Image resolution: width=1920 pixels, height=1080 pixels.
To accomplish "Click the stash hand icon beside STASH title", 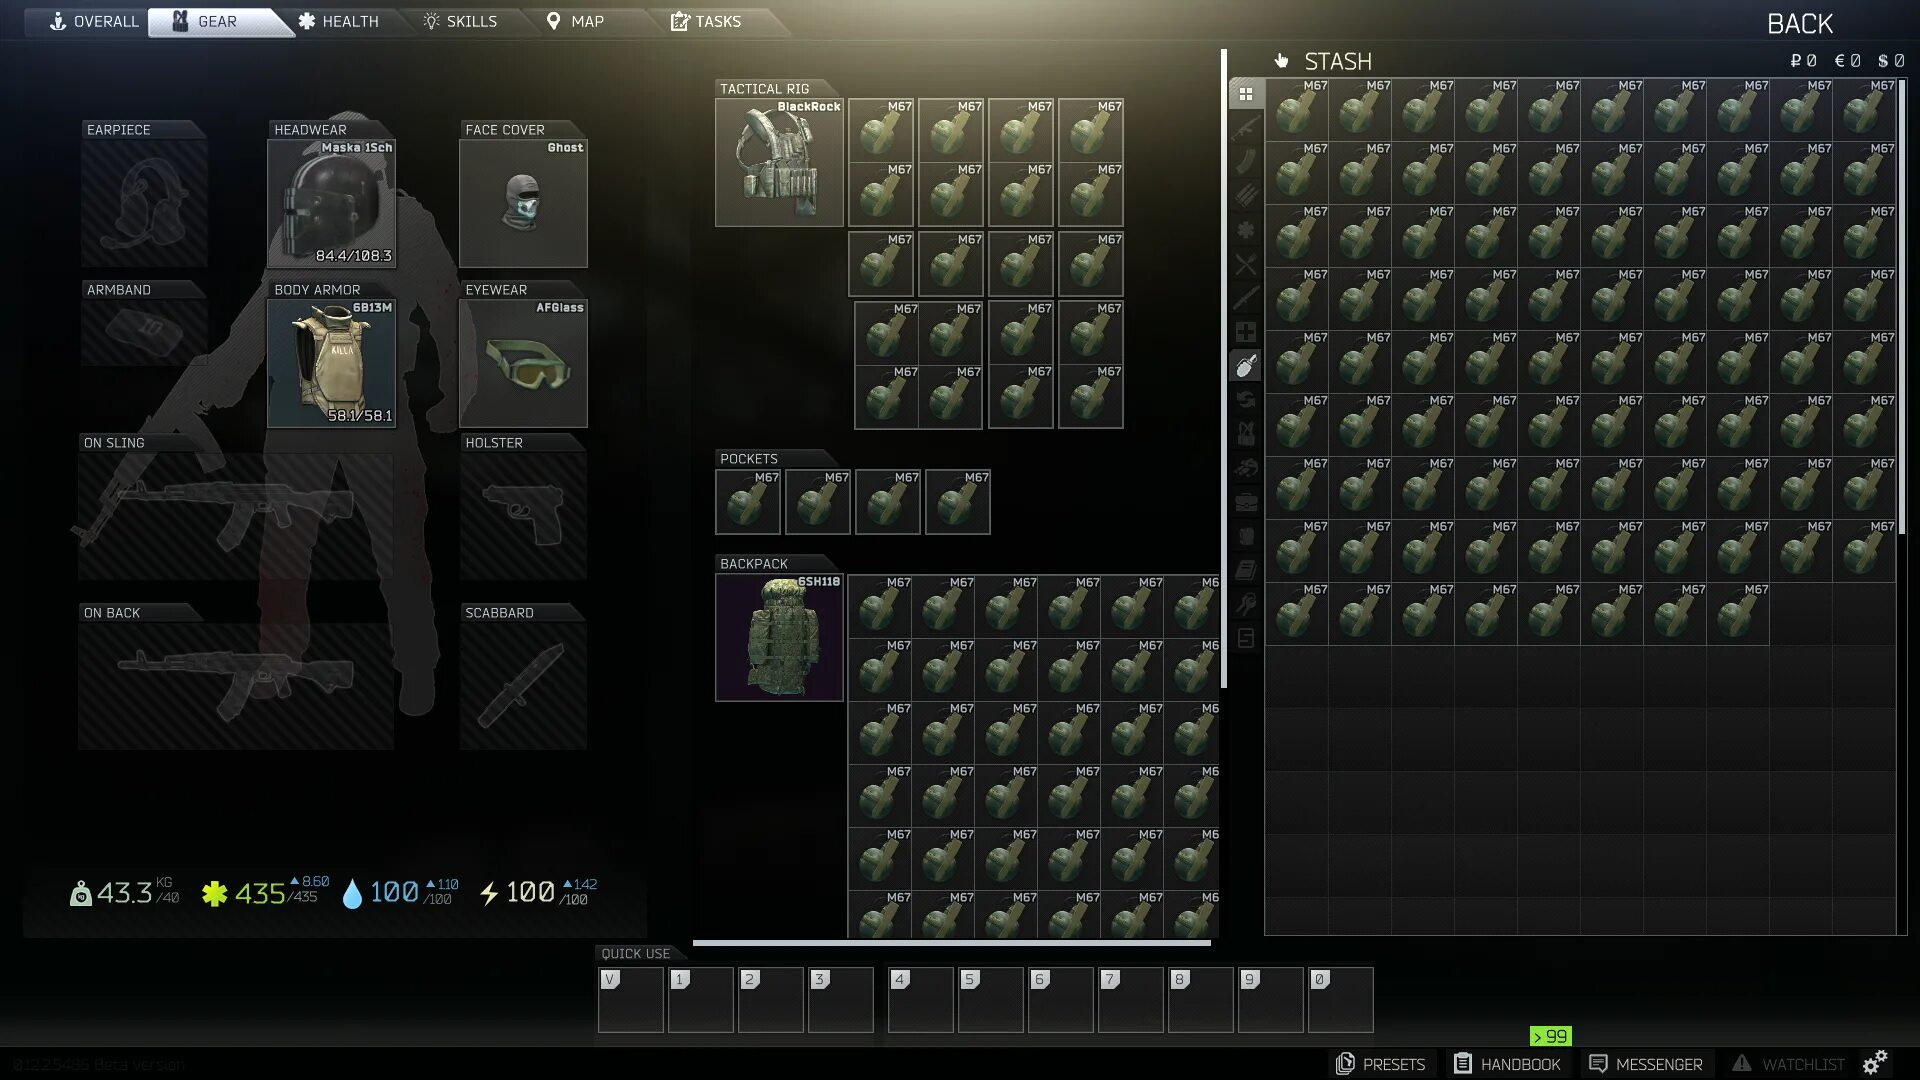I will (1281, 61).
